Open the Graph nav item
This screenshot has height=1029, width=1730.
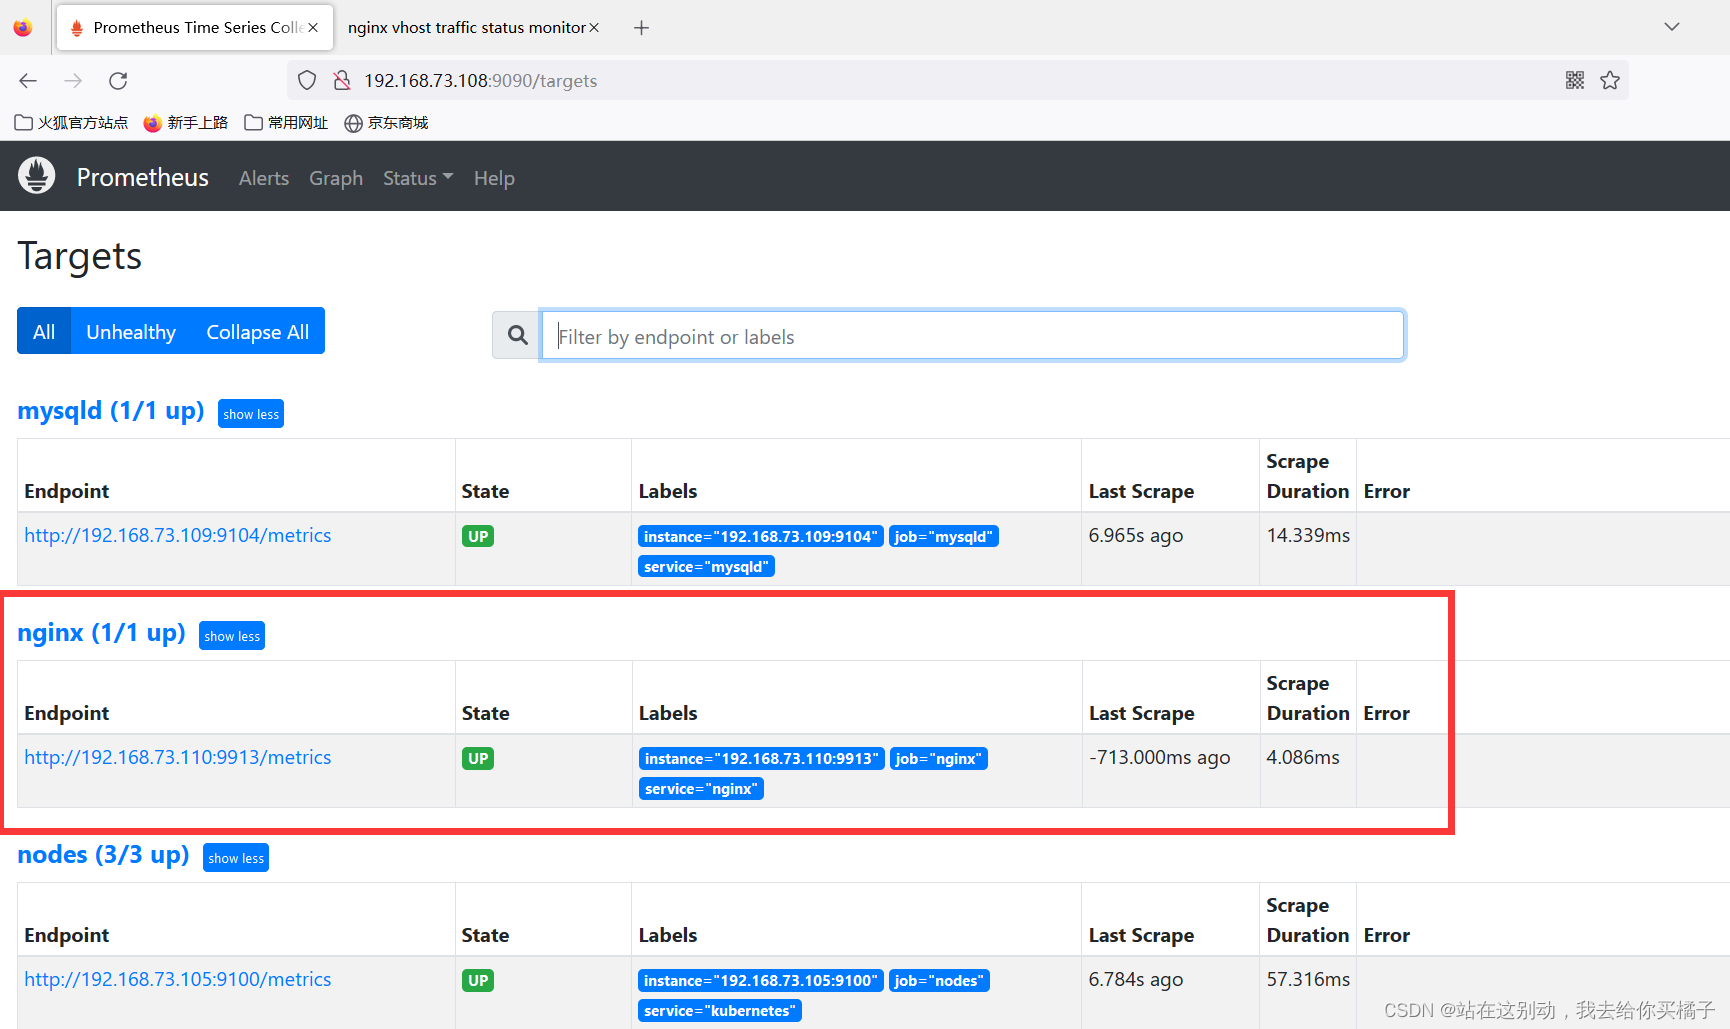coord(336,178)
